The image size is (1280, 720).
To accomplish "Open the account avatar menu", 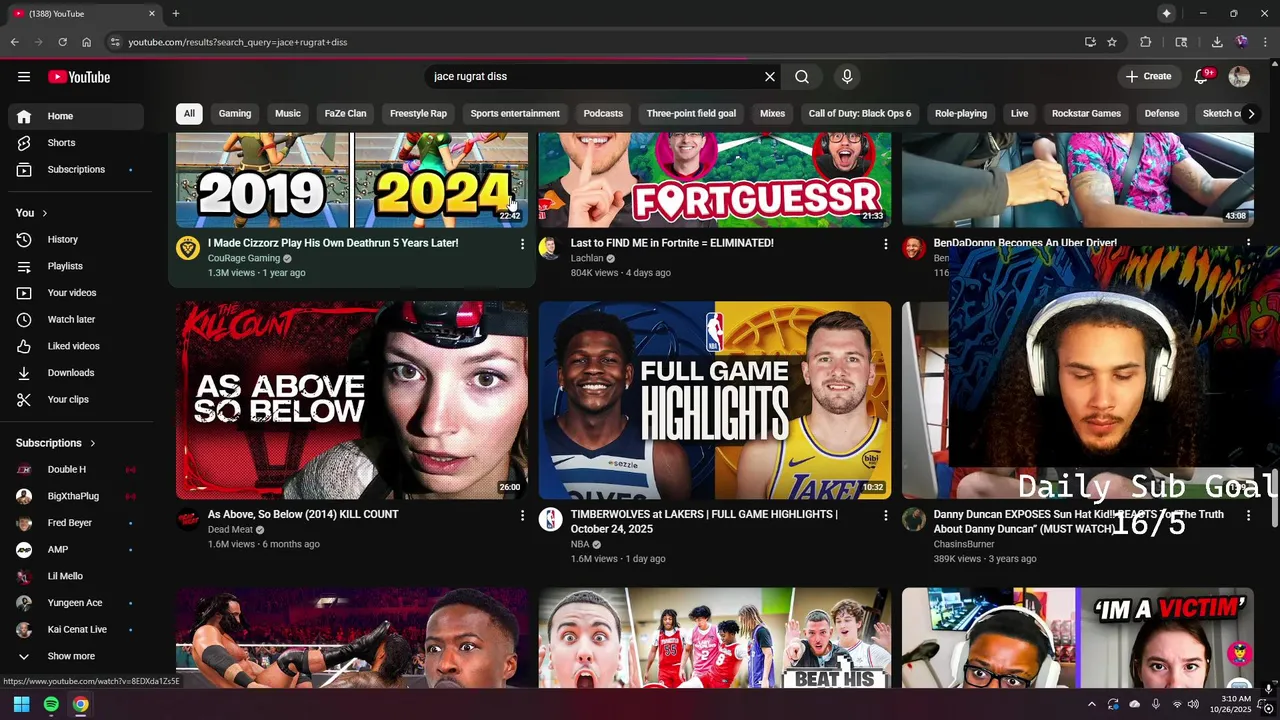I will point(1239,77).
